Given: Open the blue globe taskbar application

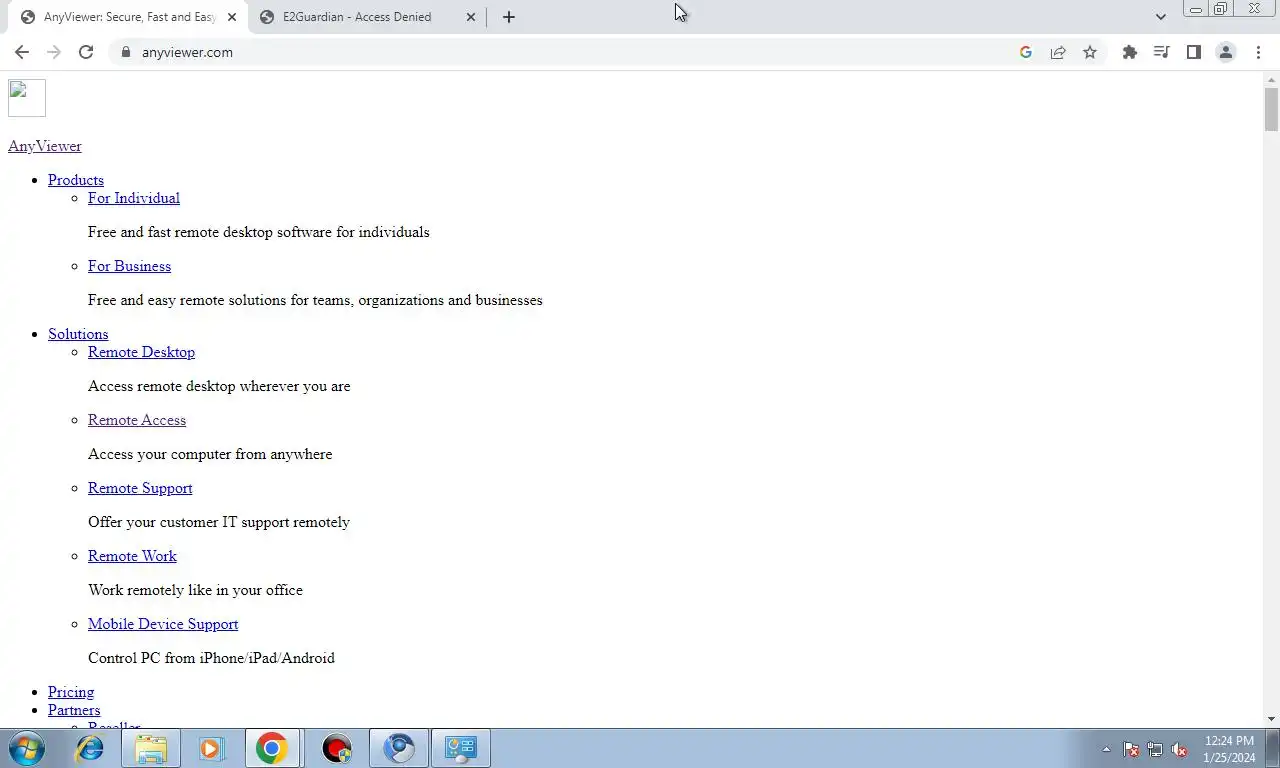Looking at the screenshot, I should (399, 748).
